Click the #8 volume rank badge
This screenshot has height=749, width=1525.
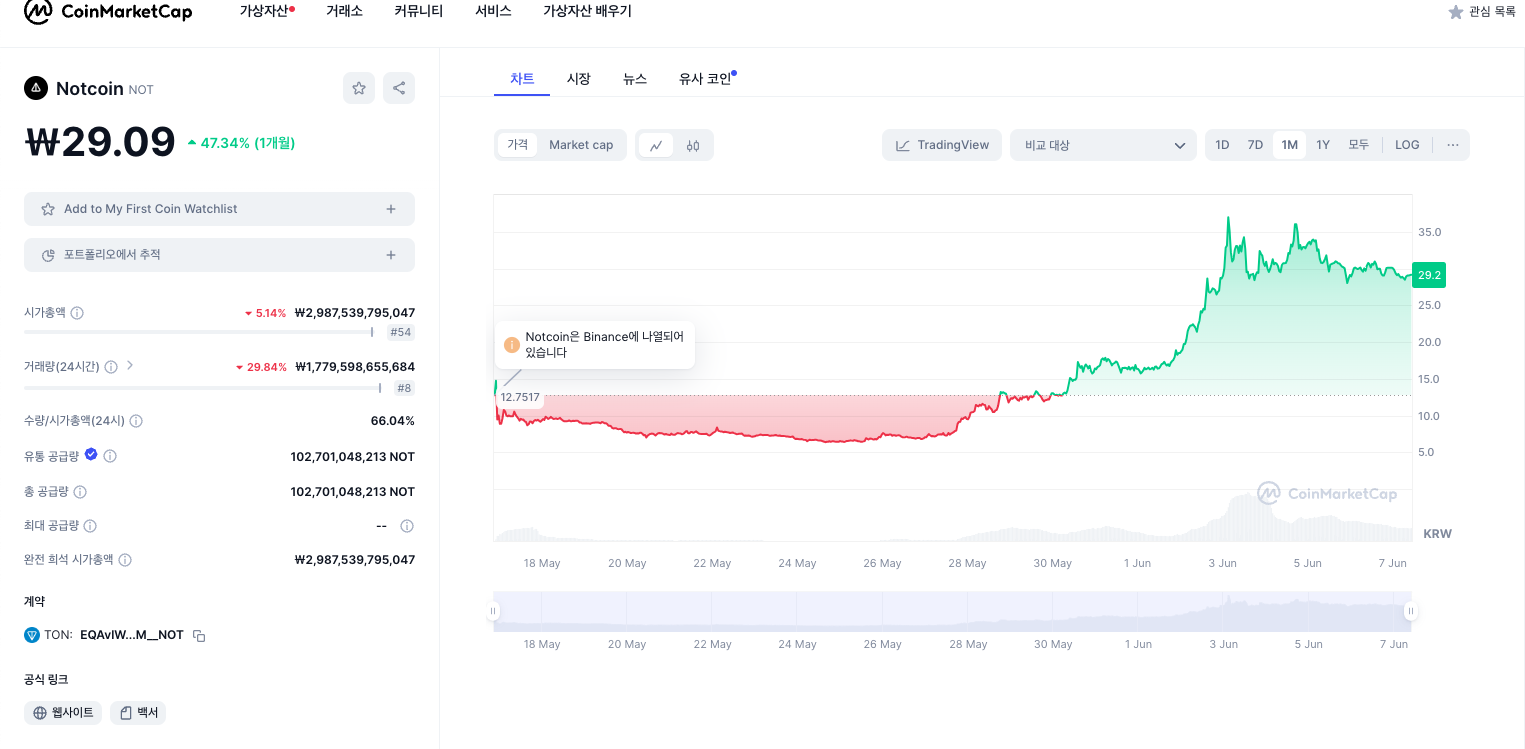[404, 388]
